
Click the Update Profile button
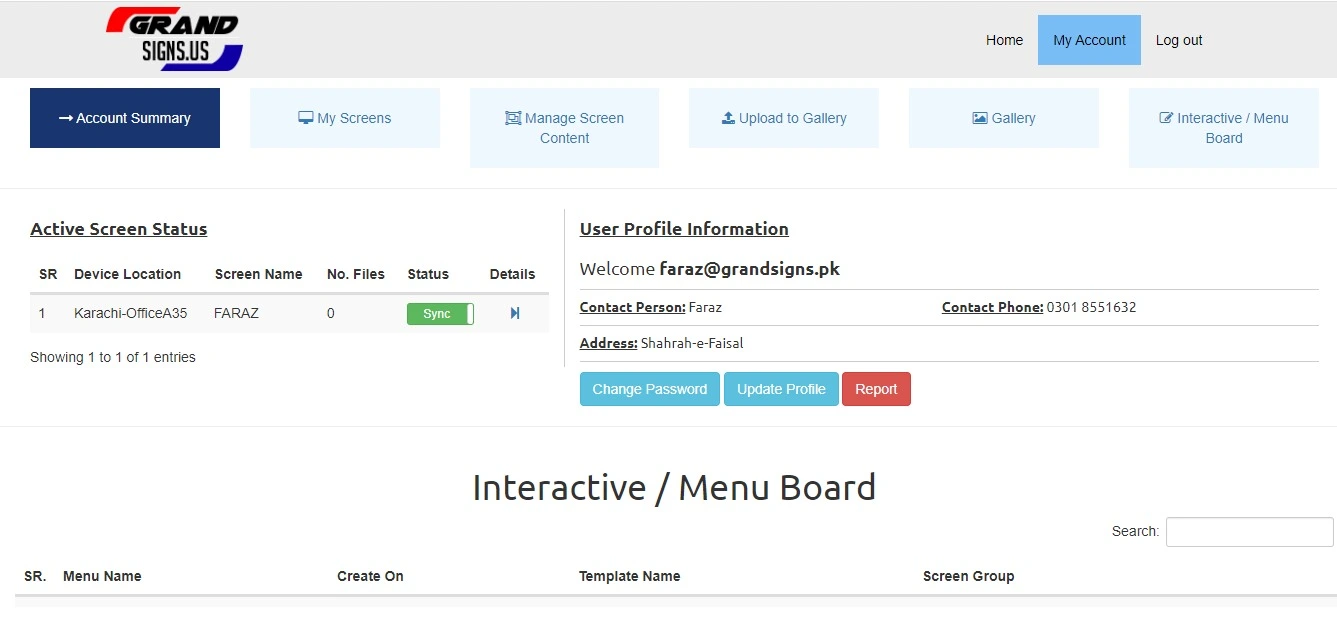[x=781, y=389]
